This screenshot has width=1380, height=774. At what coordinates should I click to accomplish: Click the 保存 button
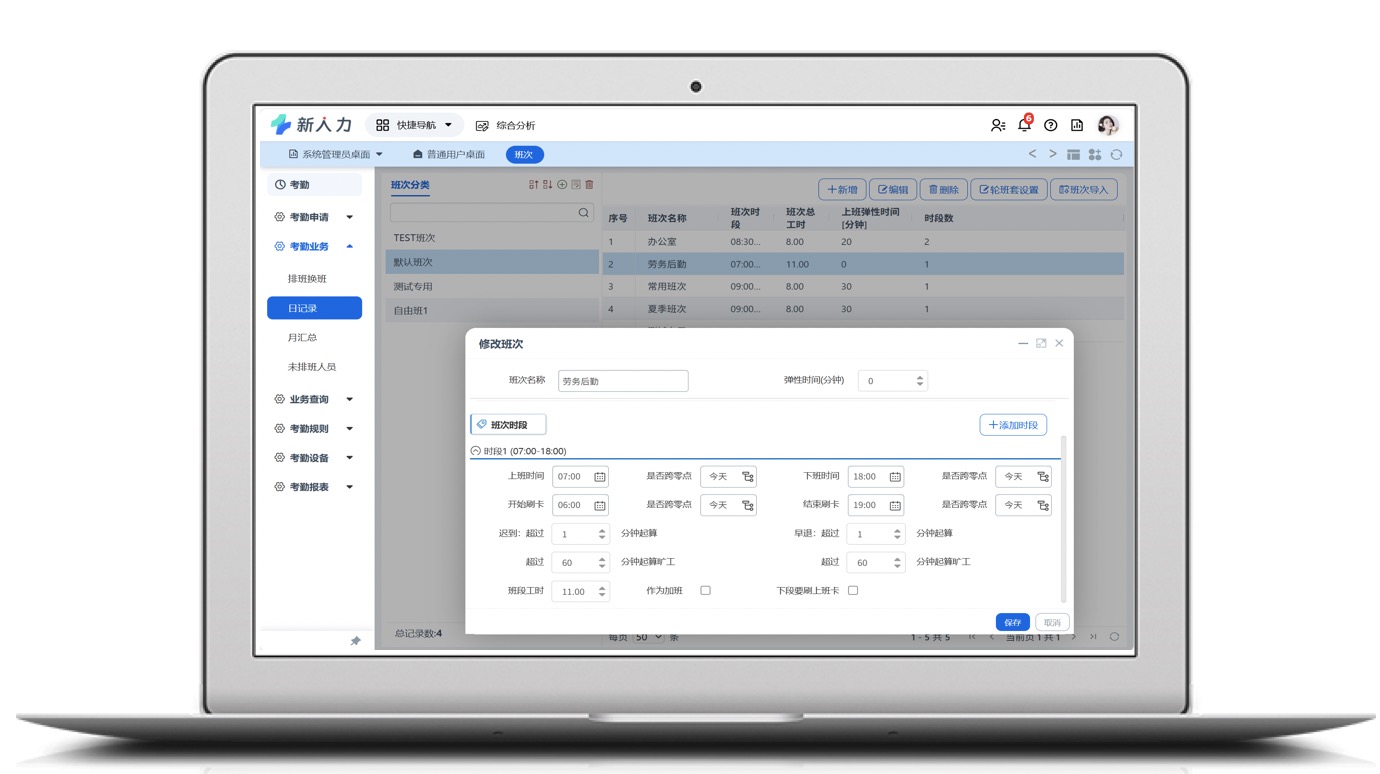point(1012,622)
